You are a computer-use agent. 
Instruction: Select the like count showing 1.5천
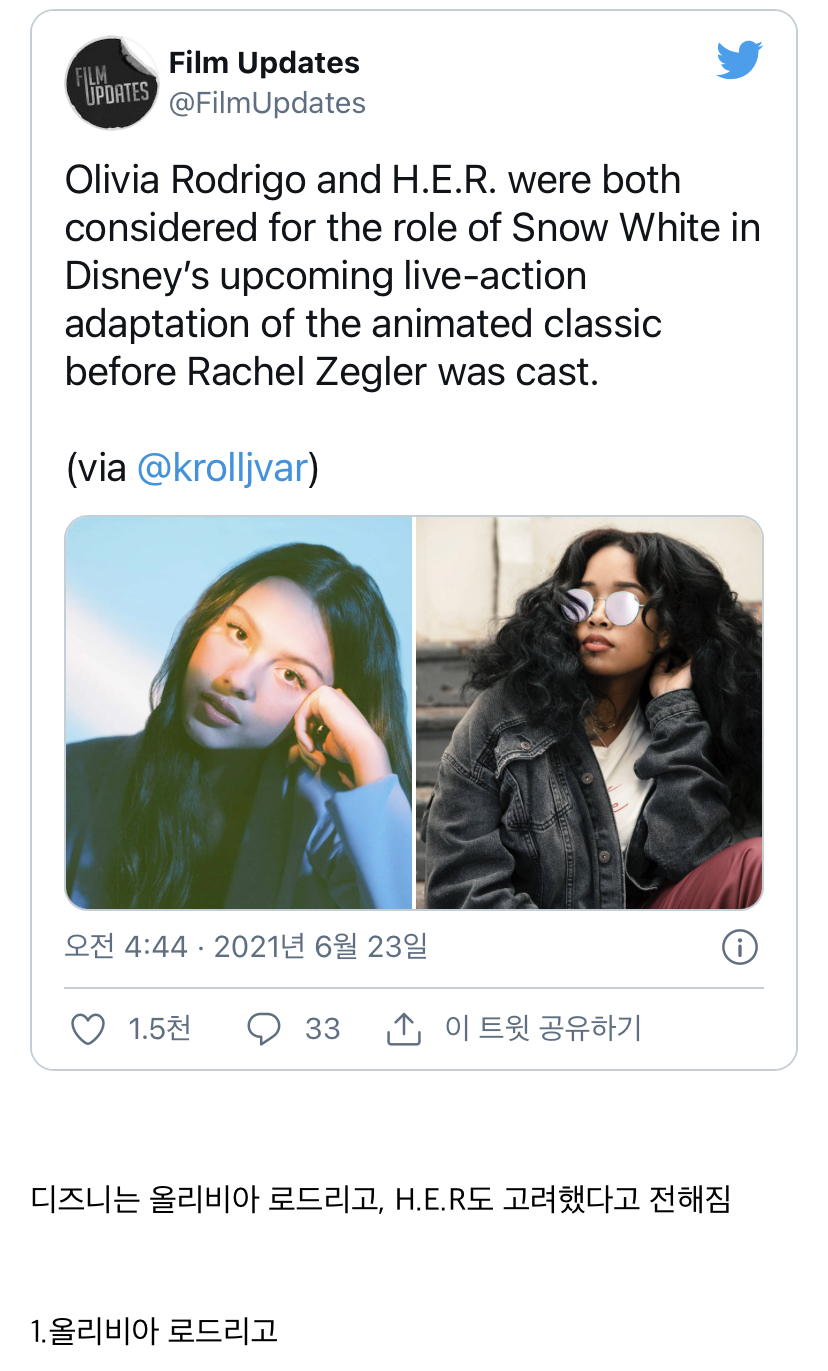[160, 1028]
